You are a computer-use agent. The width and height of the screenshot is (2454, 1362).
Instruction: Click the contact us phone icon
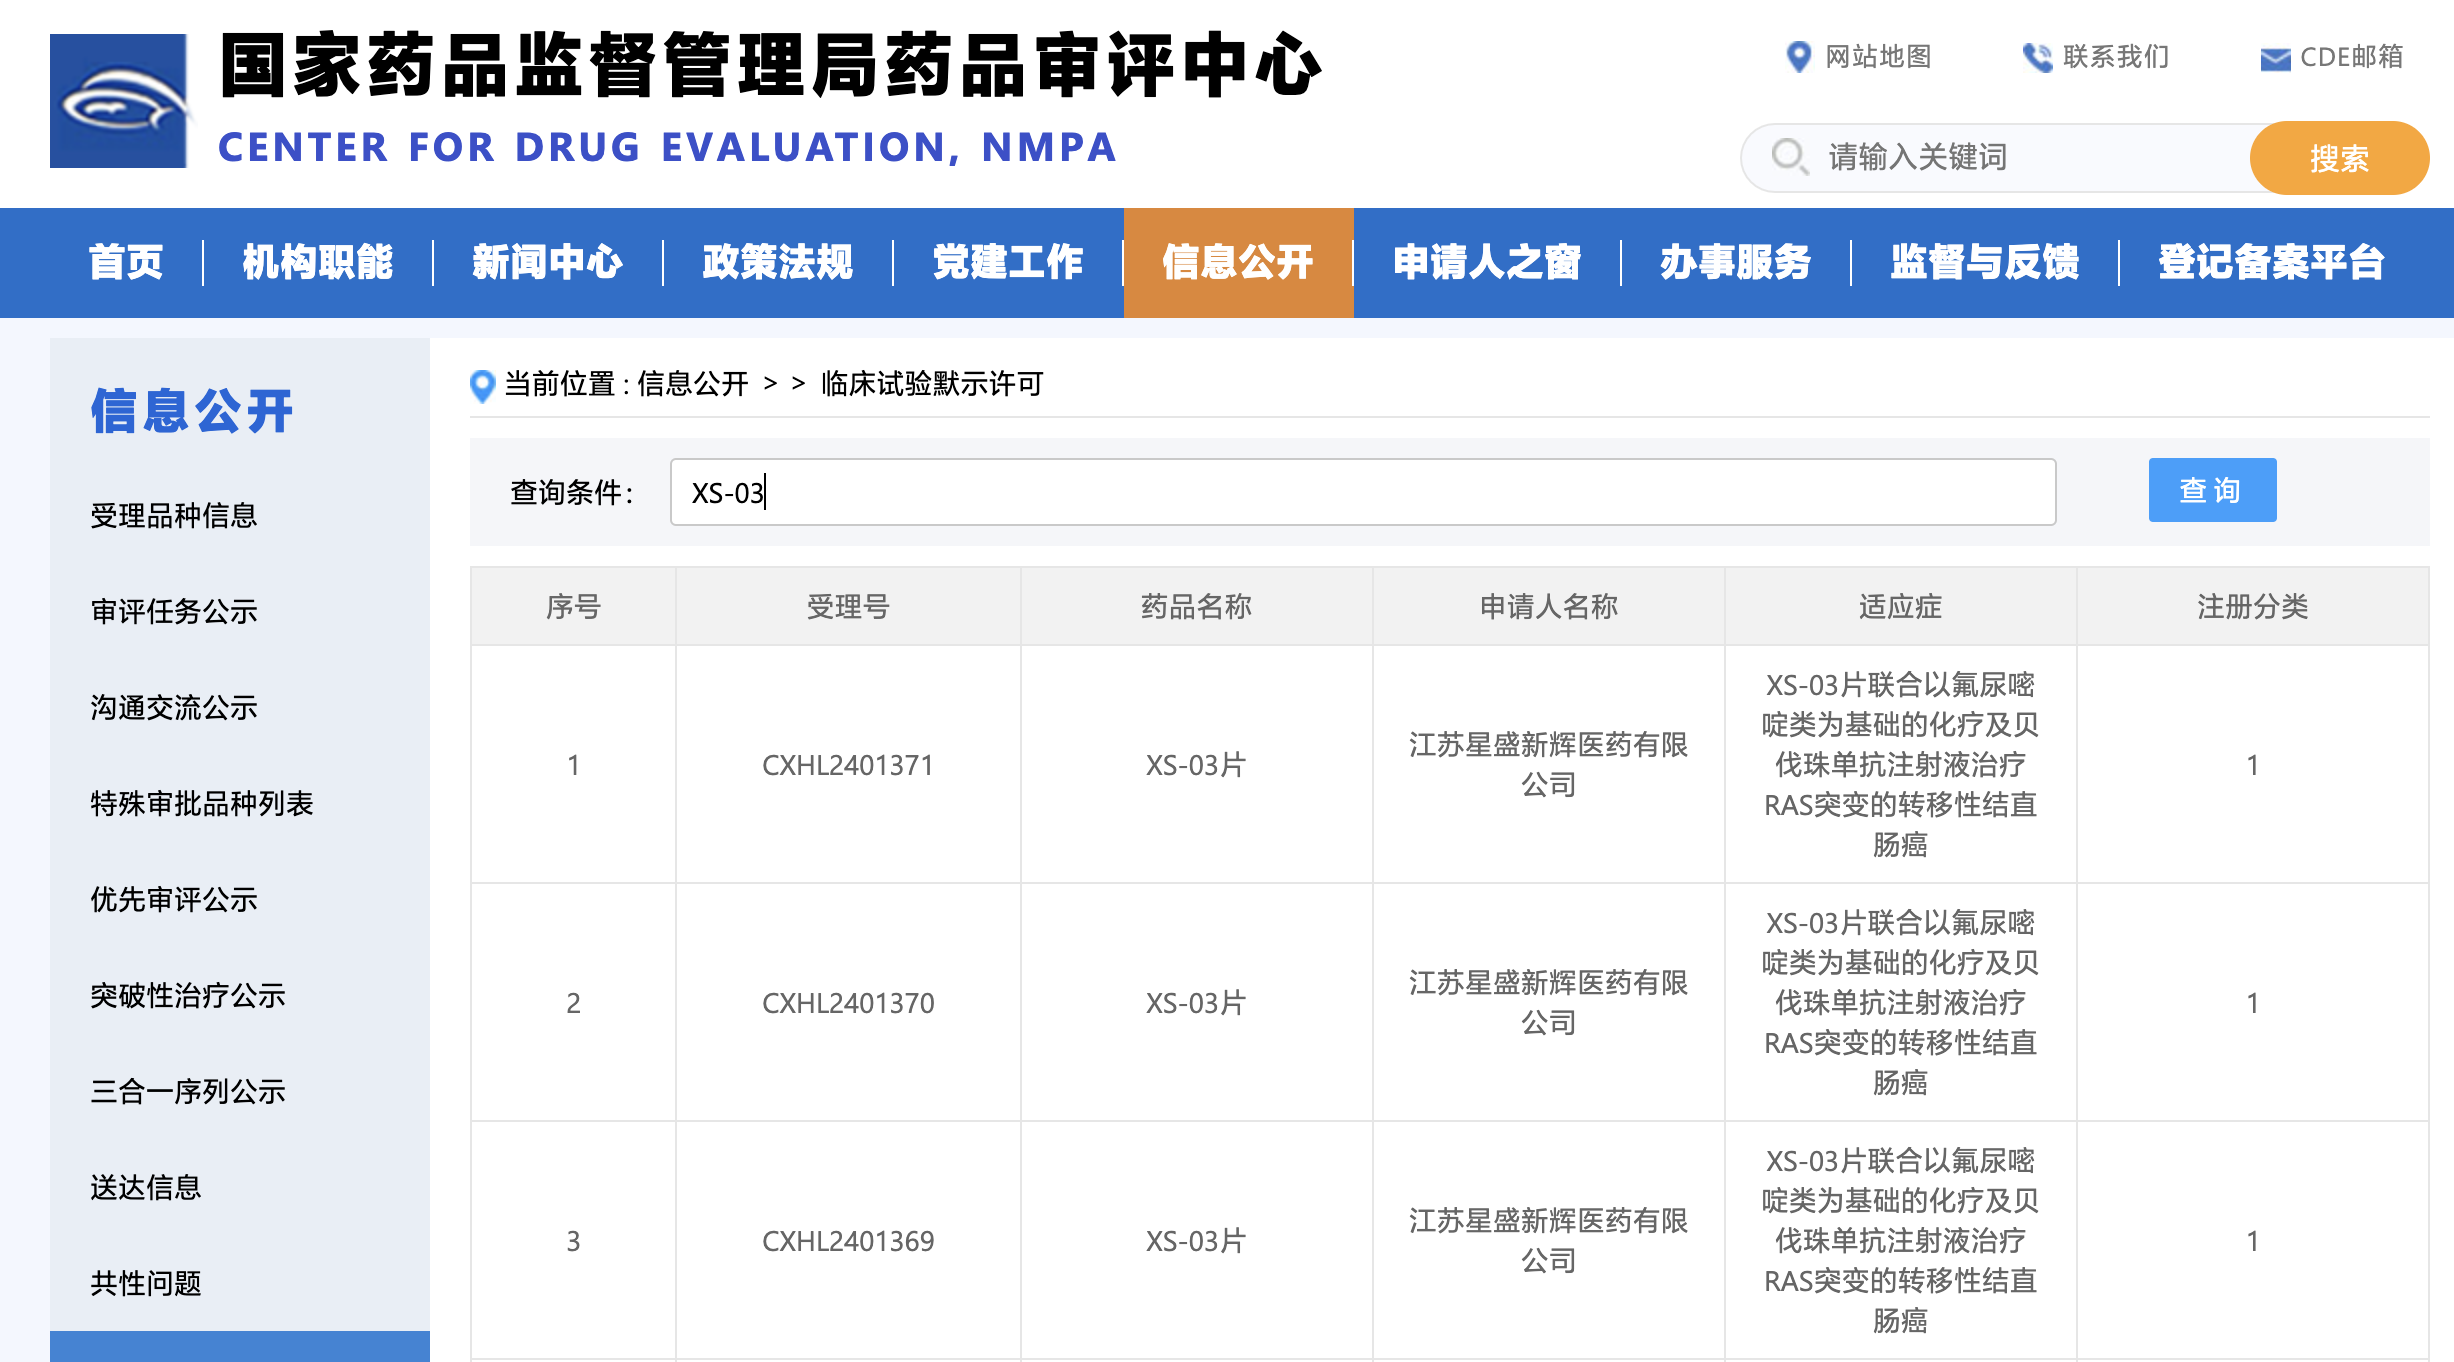click(x=2036, y=57)
